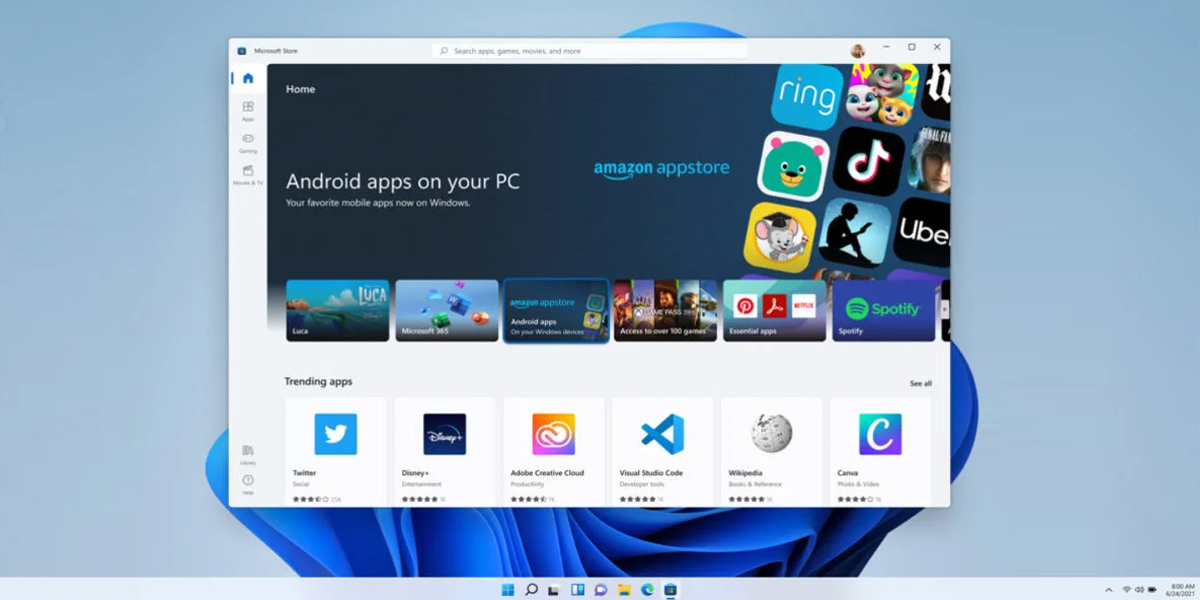
Task: Open Chat on the taskbar
Action: click(601, 589)
